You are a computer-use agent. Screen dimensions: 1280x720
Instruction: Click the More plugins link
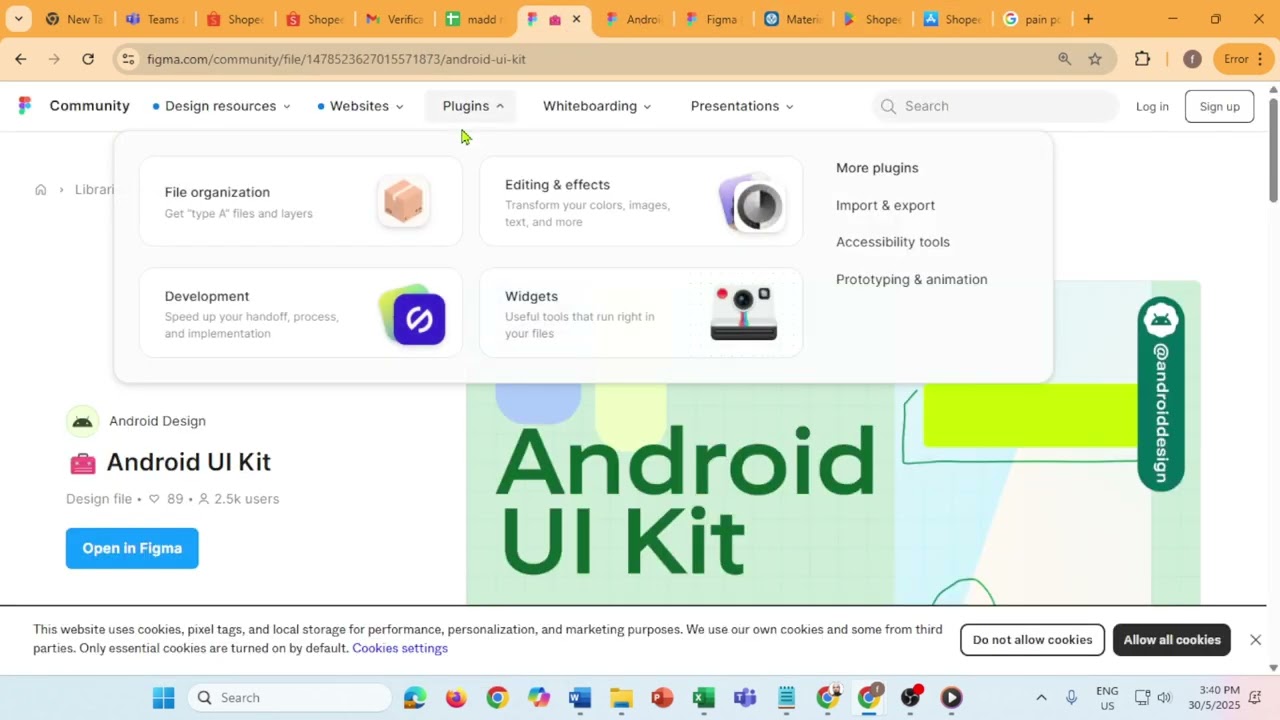[x=877, y=168]
